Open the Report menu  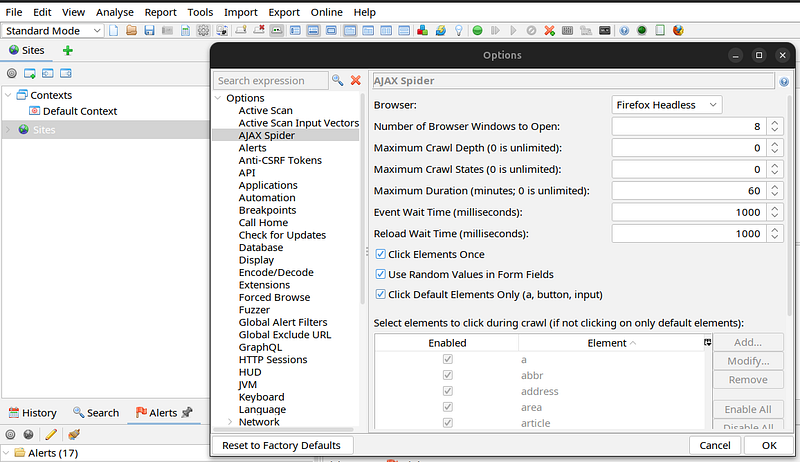click(160, 12)
